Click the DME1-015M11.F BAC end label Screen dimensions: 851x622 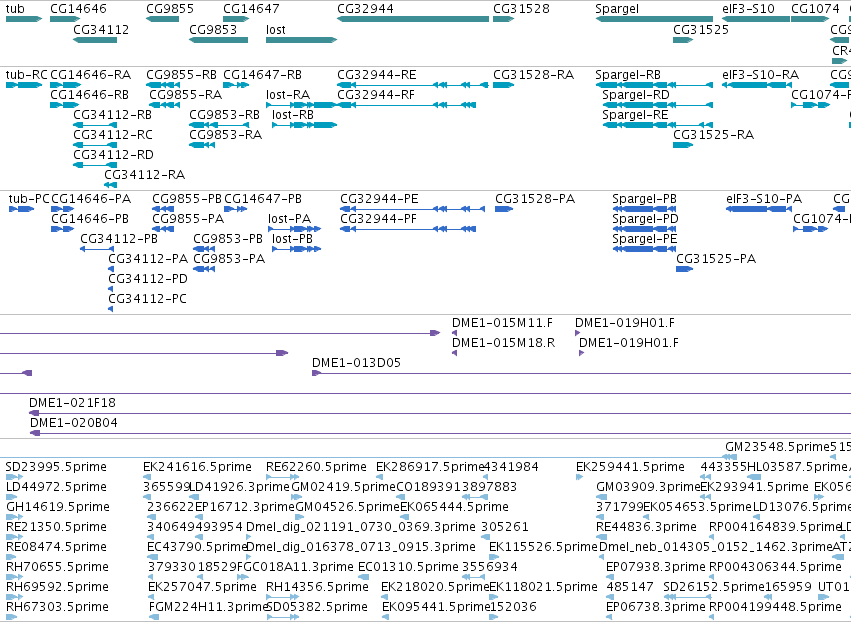(503, 323)
